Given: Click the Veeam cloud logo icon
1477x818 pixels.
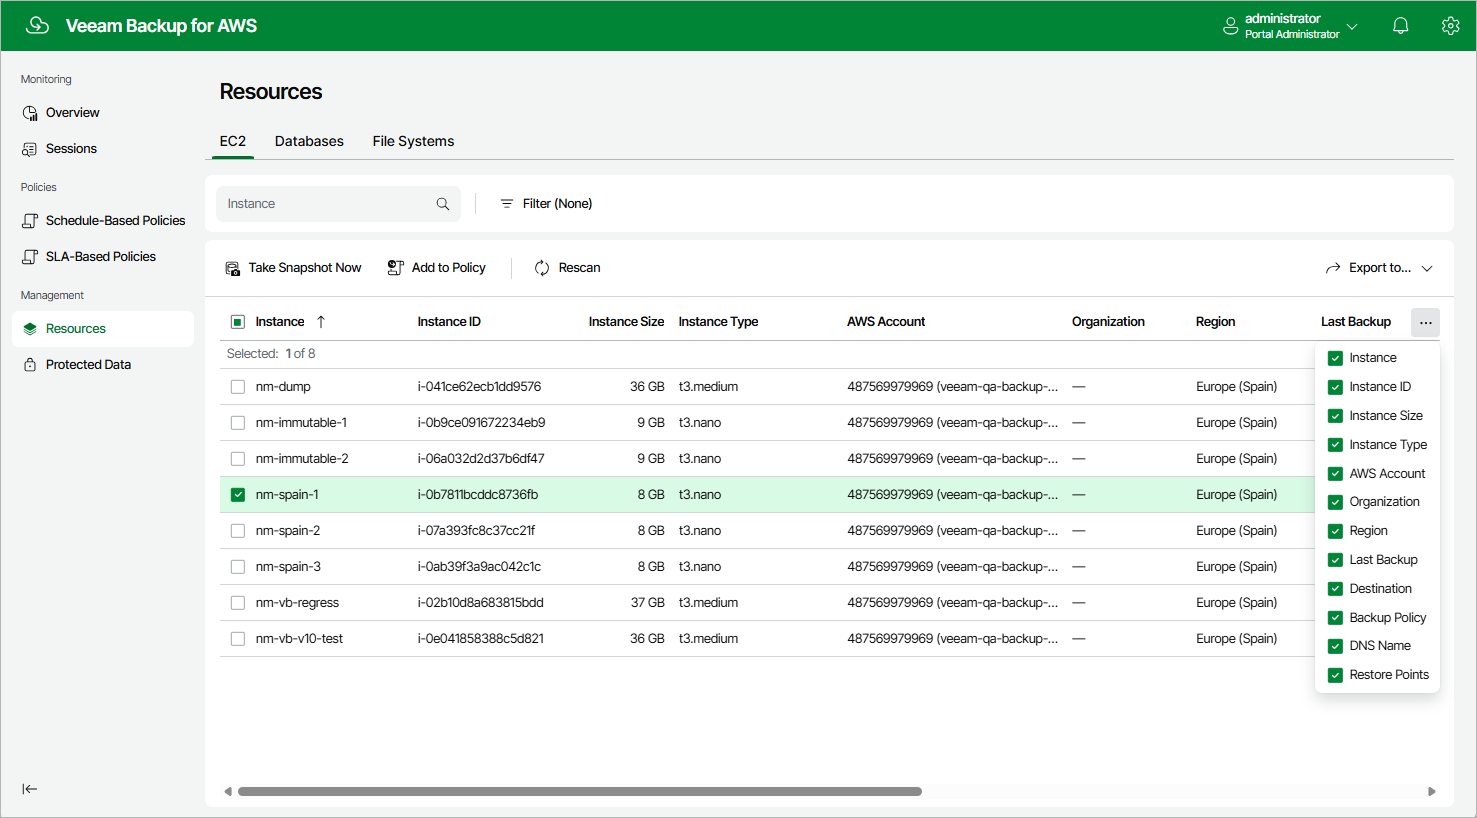Looking at the screenshot, I should coord(37,25).
